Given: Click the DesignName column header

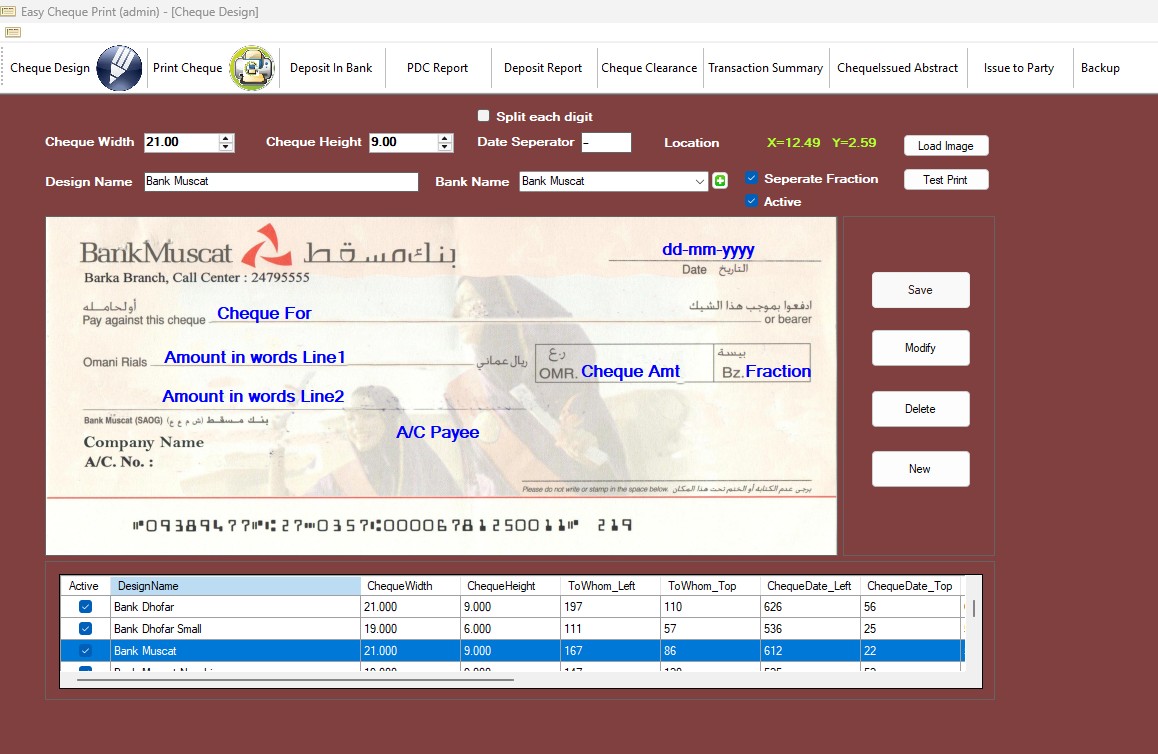Looking at the screenshot, I should [236, 586].
